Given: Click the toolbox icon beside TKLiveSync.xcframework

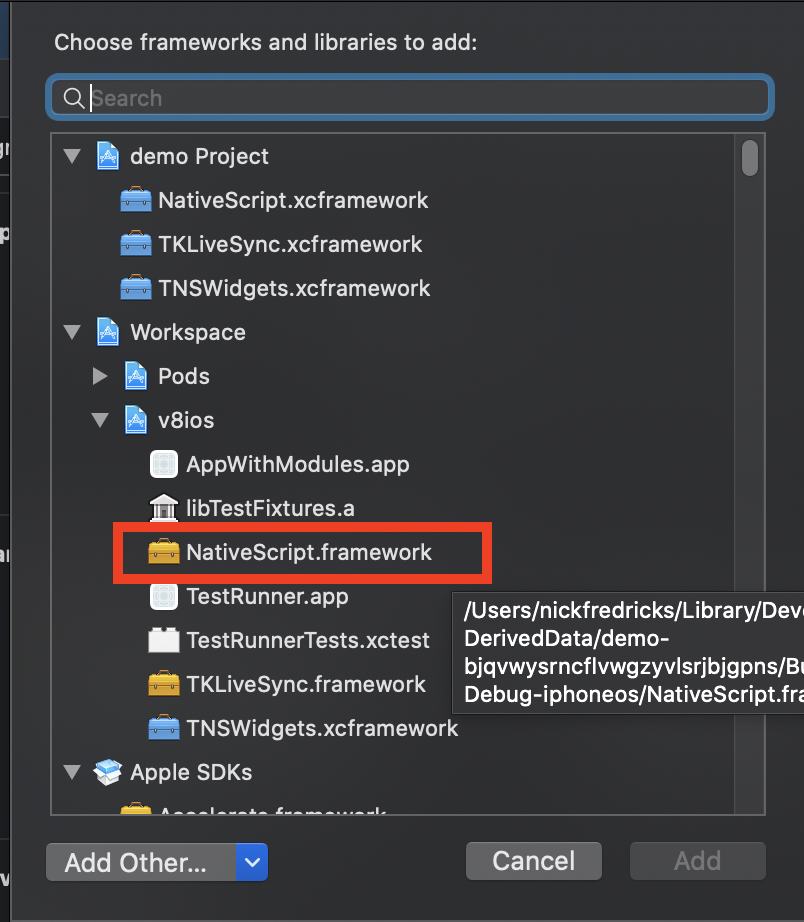Looking at the screenshot, I should 136,244.
